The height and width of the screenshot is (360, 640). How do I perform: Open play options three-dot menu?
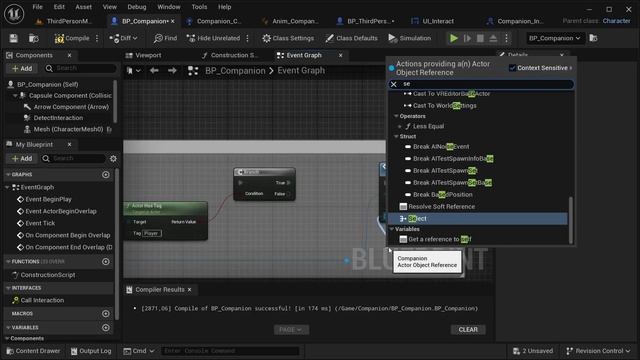tap(506, 38)
